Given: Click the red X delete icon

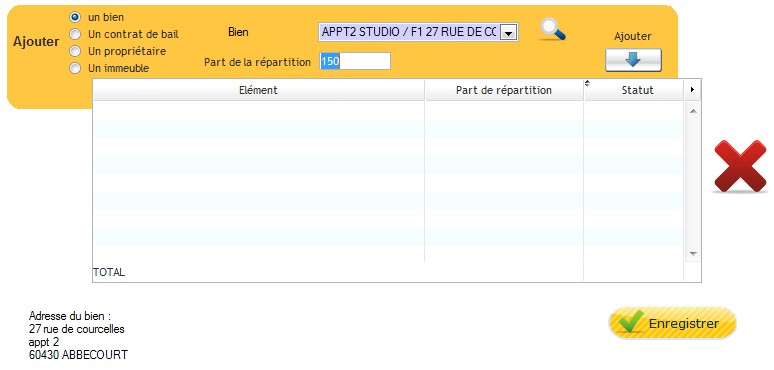Looking at the screenshot, I should 739,166.
